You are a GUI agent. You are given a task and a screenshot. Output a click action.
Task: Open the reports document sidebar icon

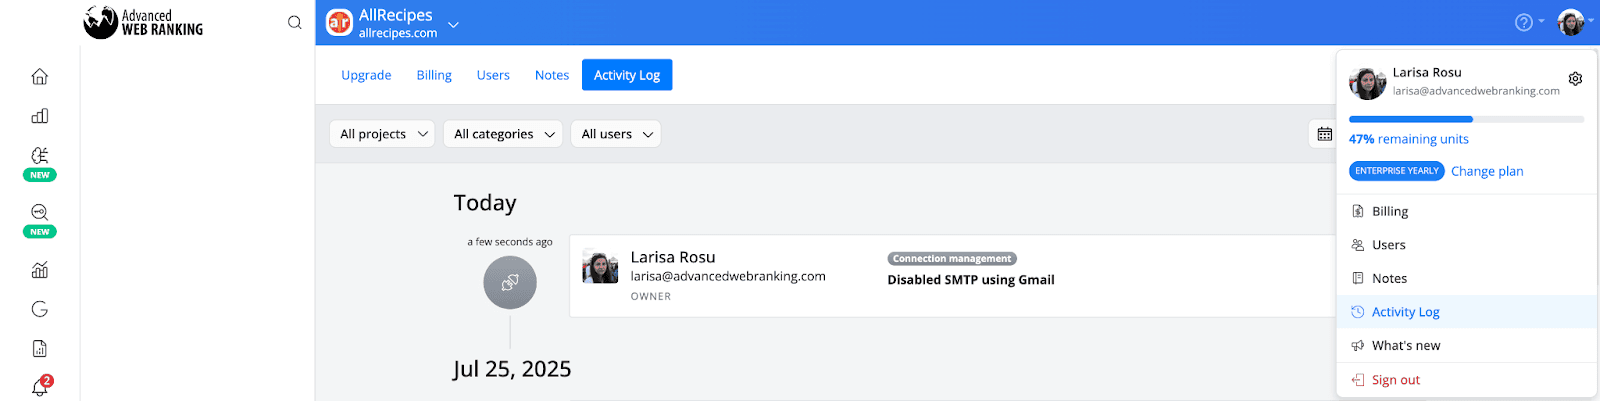pyautogui.click(x=40, y=348)
